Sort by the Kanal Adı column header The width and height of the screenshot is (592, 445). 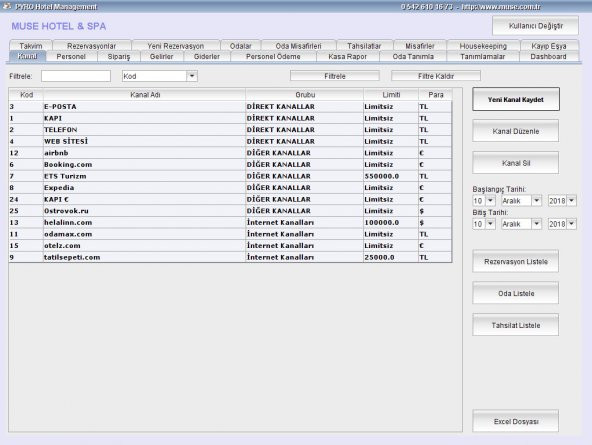pyautogui.click(x=145, y=95)
